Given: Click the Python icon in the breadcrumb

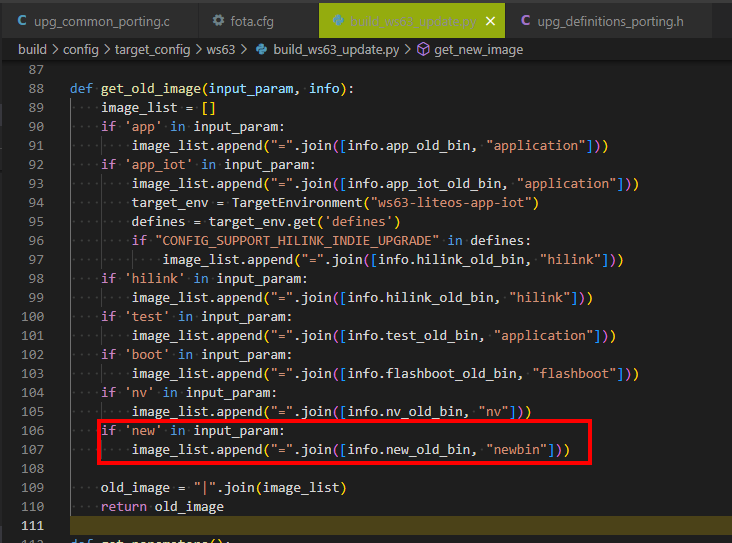Looking at the screenshot, I should pyautogui.click(x=262, y=49).
